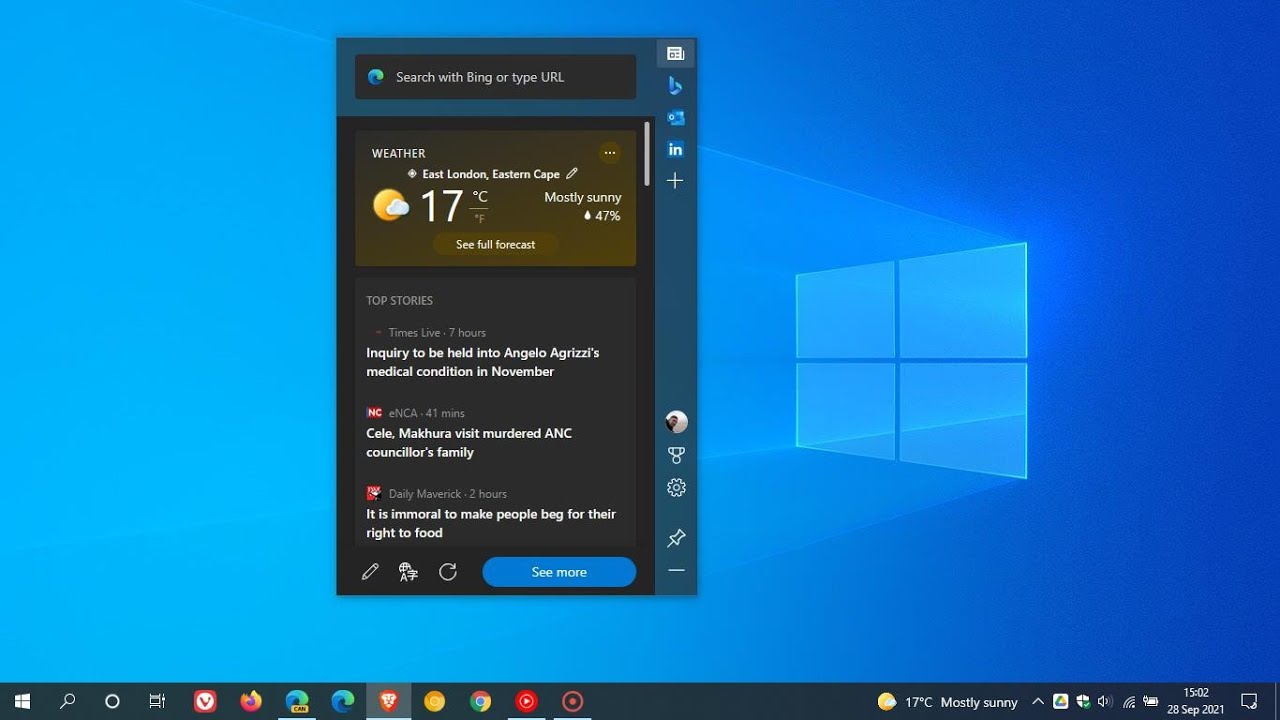Add a site with the plus icon
This screenshot has width=1280, height=720.
click(675, 181)
